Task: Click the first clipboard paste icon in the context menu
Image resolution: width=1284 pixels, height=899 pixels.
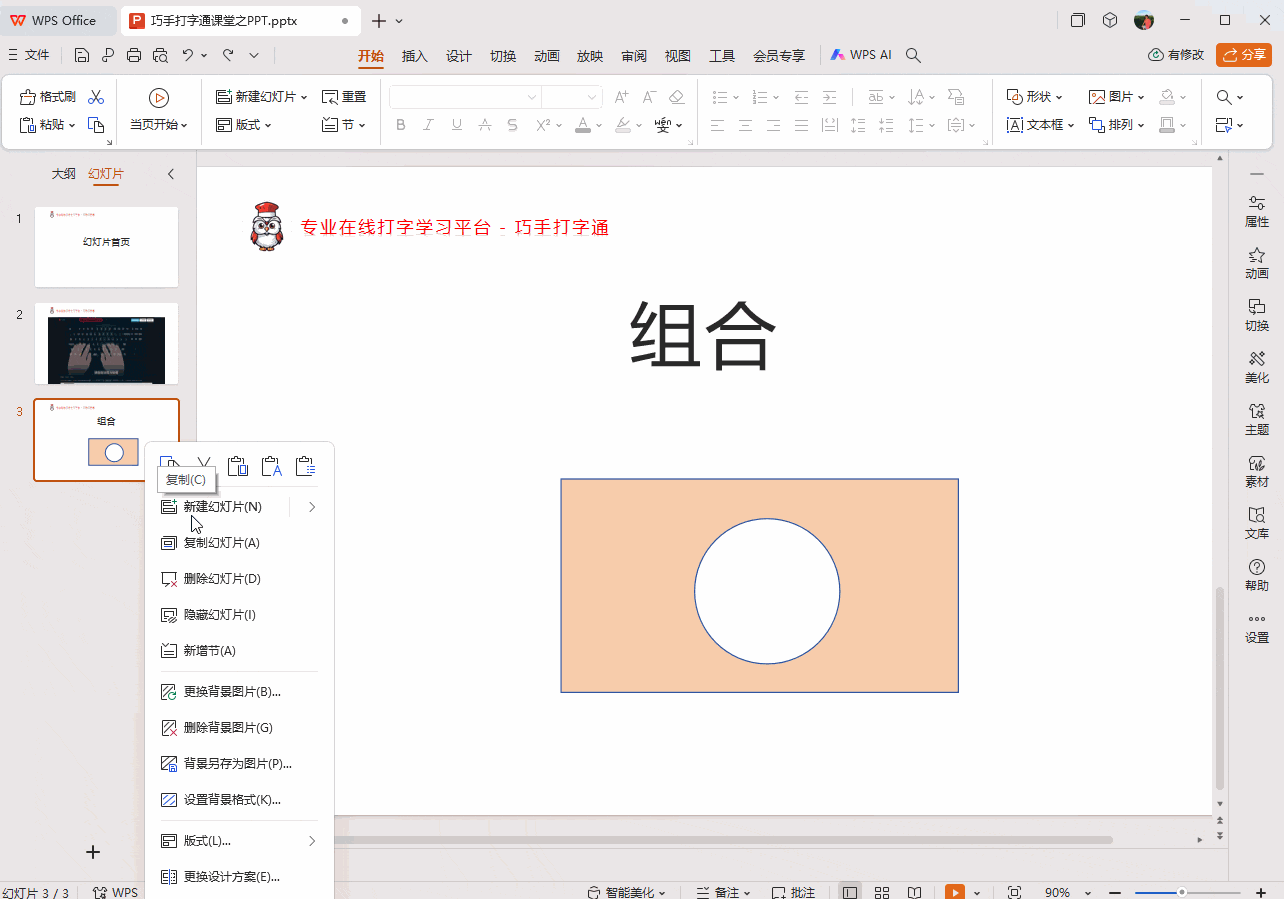Action: (237, 466)
